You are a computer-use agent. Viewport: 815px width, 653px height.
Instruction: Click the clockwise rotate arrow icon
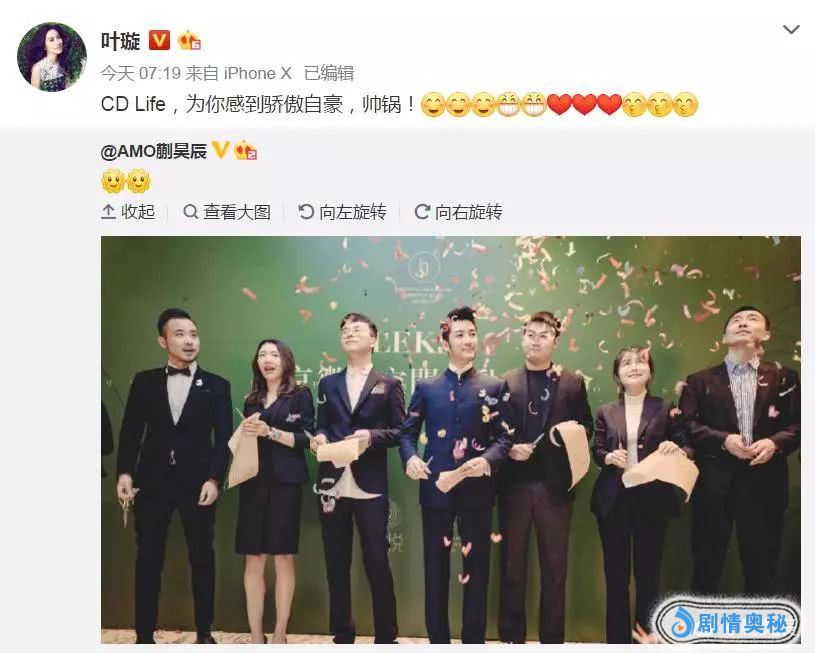(422, 212)
